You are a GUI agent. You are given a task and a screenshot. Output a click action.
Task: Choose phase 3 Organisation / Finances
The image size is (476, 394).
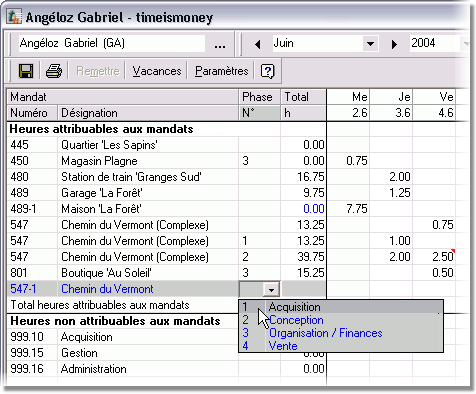click(341, 333)
